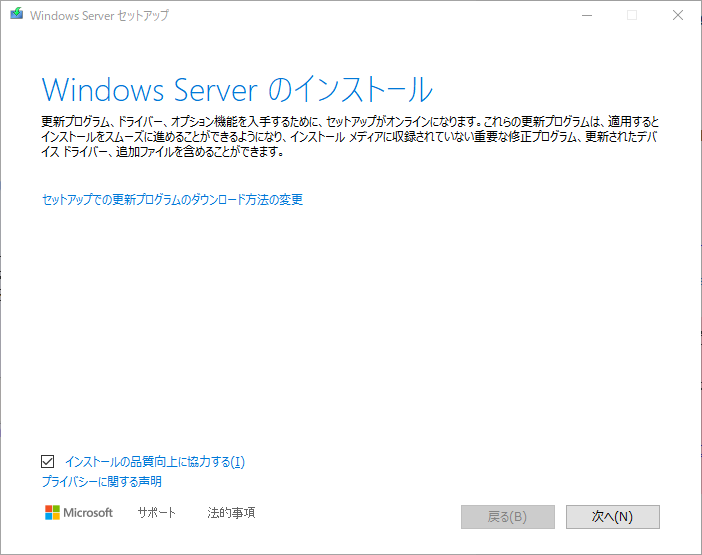702x555 pixels.
Task: Click the Microsoft logo
Action: pos(79,512)
